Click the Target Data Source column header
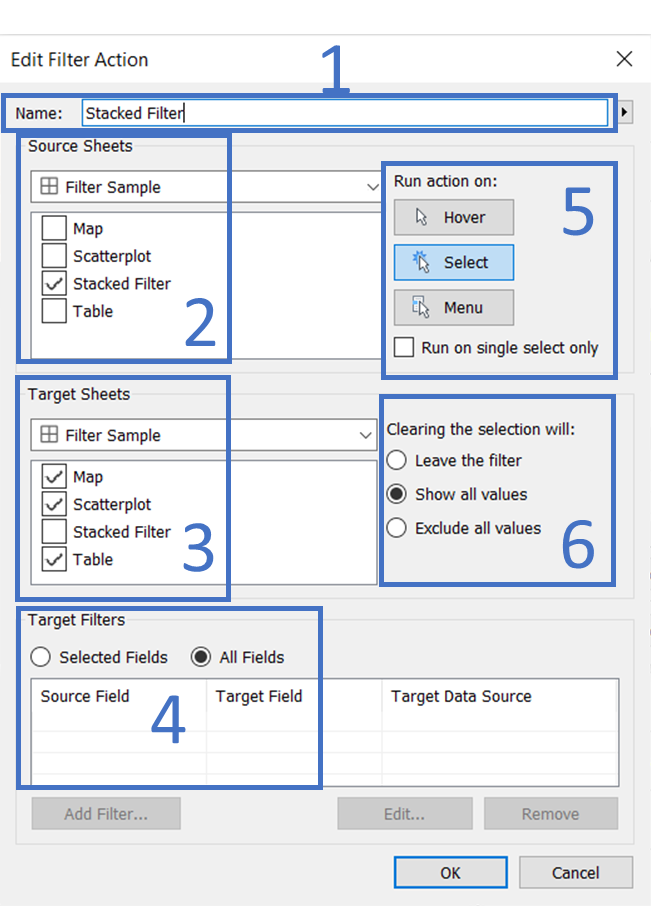The image size is (651, 906). coord(461,696)
